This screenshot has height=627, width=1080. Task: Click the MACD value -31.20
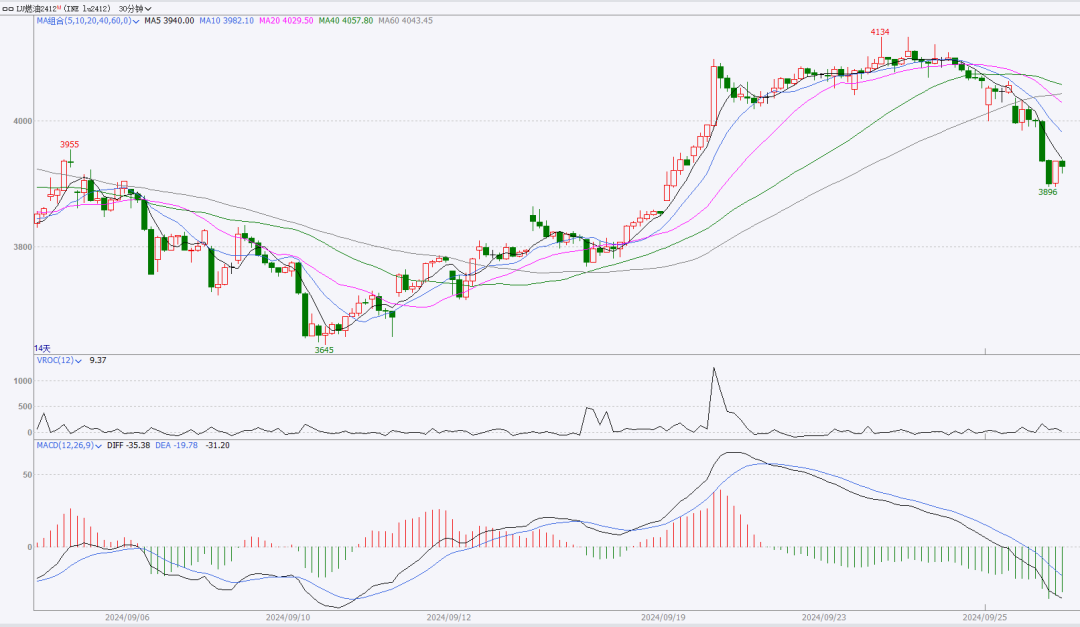(x=218, y=445)
